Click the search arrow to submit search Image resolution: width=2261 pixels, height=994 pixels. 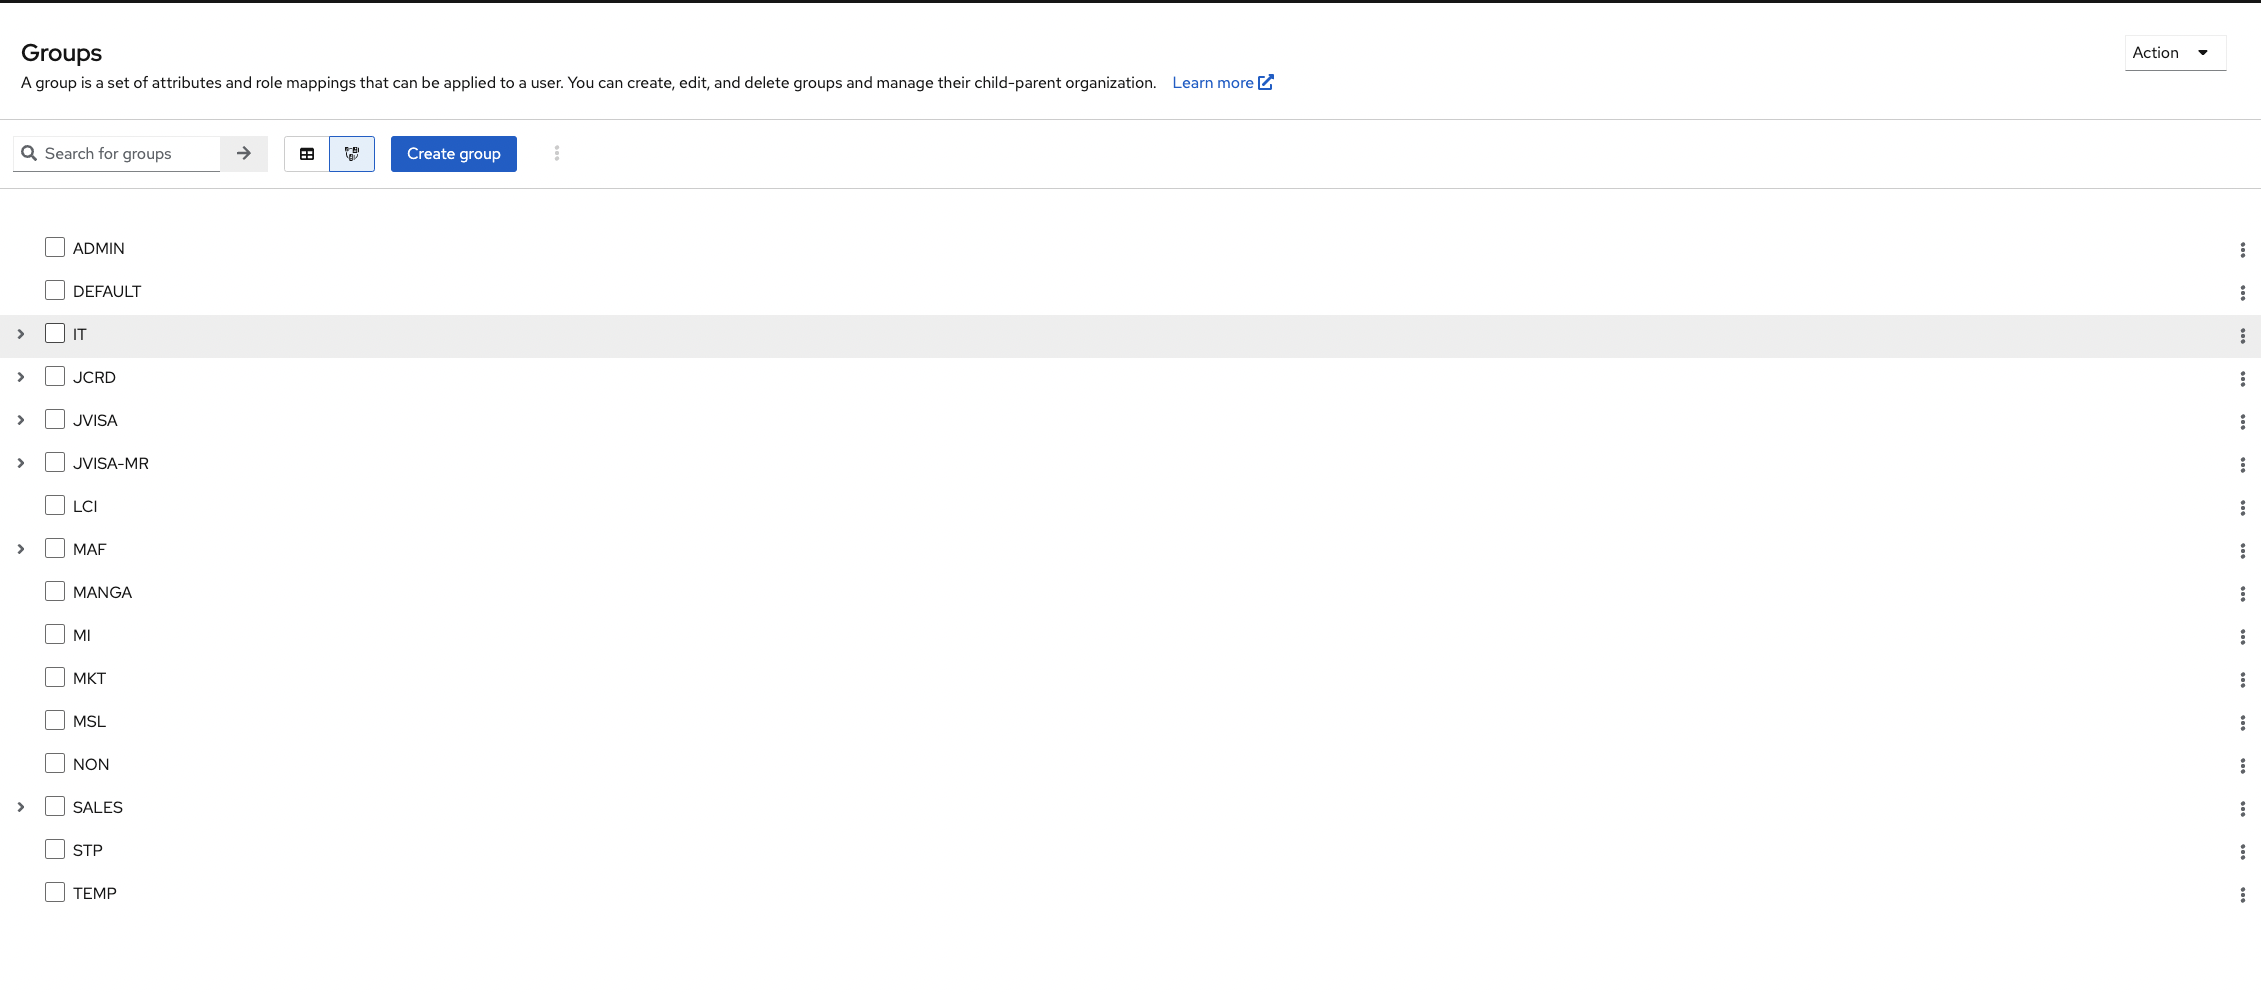[243, 153]
